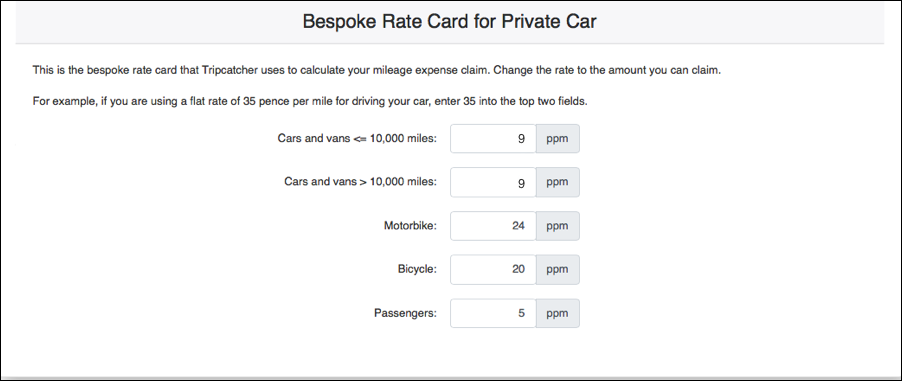Focus the Cars and vans > 10,000 miles field

(493, 182)
